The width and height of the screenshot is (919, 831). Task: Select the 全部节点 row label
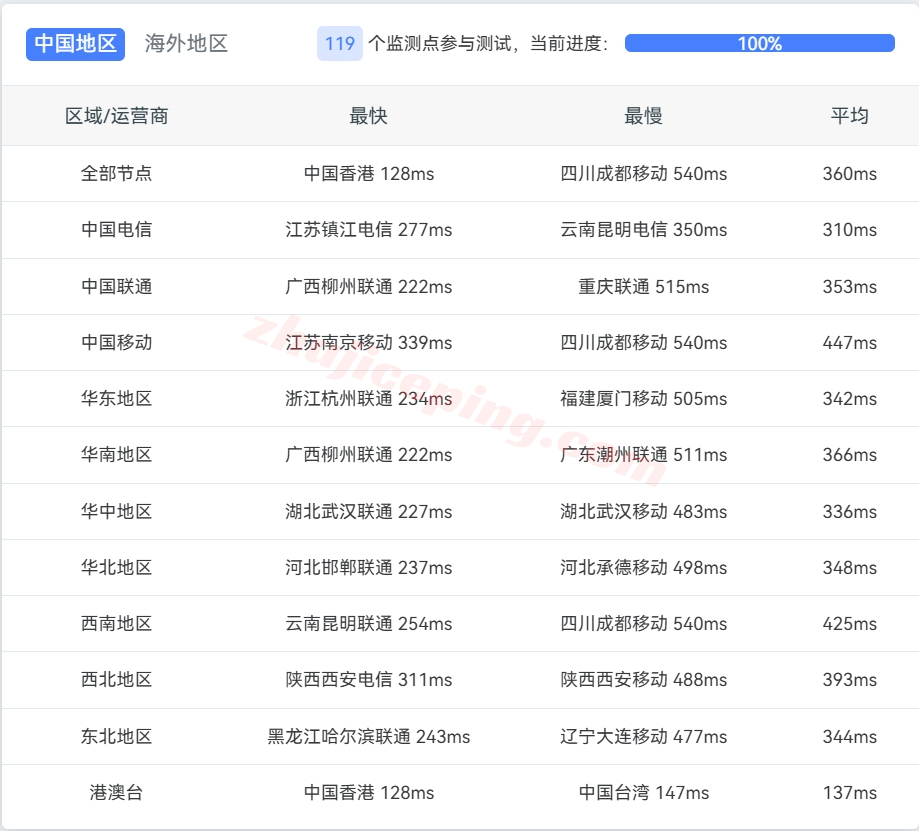(x=117, y=173)
